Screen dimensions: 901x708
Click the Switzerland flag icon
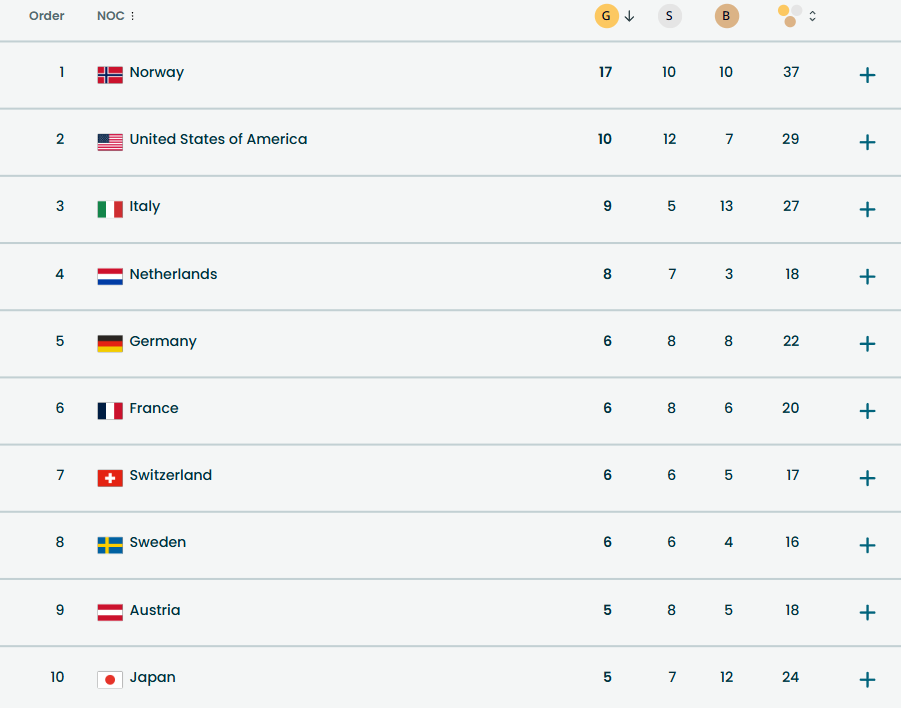(x=110, y=477)
